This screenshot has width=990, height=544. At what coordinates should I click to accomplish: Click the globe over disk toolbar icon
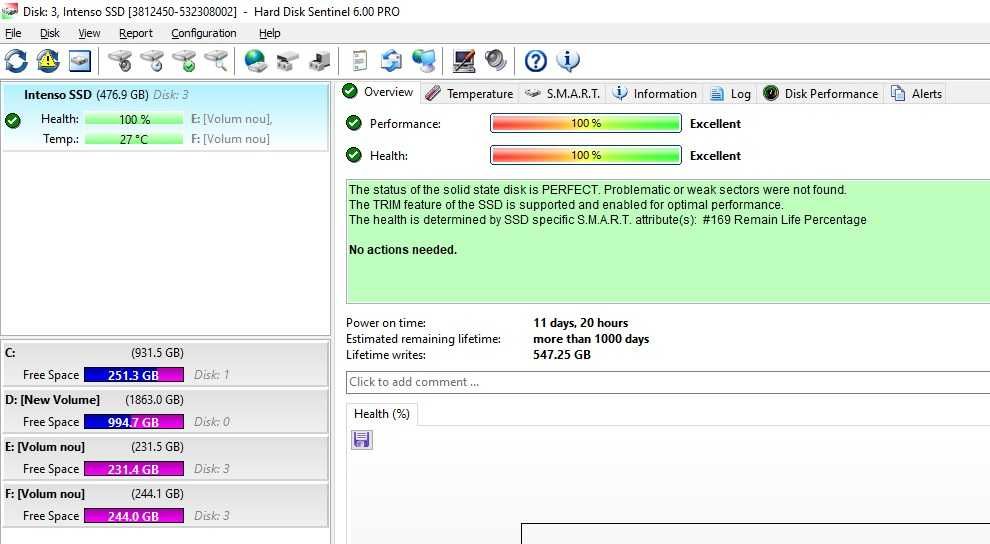tap(255, 61)
